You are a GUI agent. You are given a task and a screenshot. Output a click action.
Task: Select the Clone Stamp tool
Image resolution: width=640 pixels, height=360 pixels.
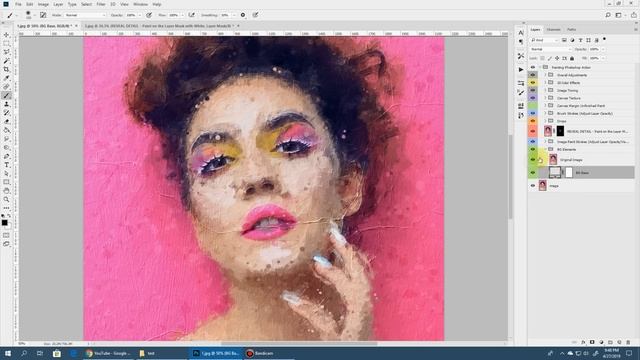point(6,104)
